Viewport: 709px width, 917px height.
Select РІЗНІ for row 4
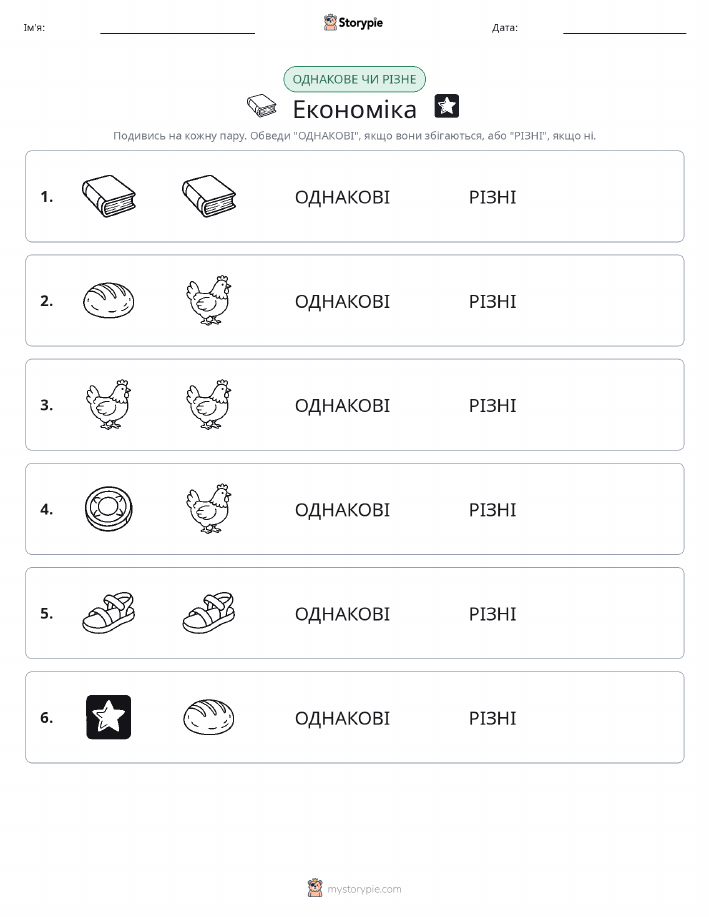[493, 509]
